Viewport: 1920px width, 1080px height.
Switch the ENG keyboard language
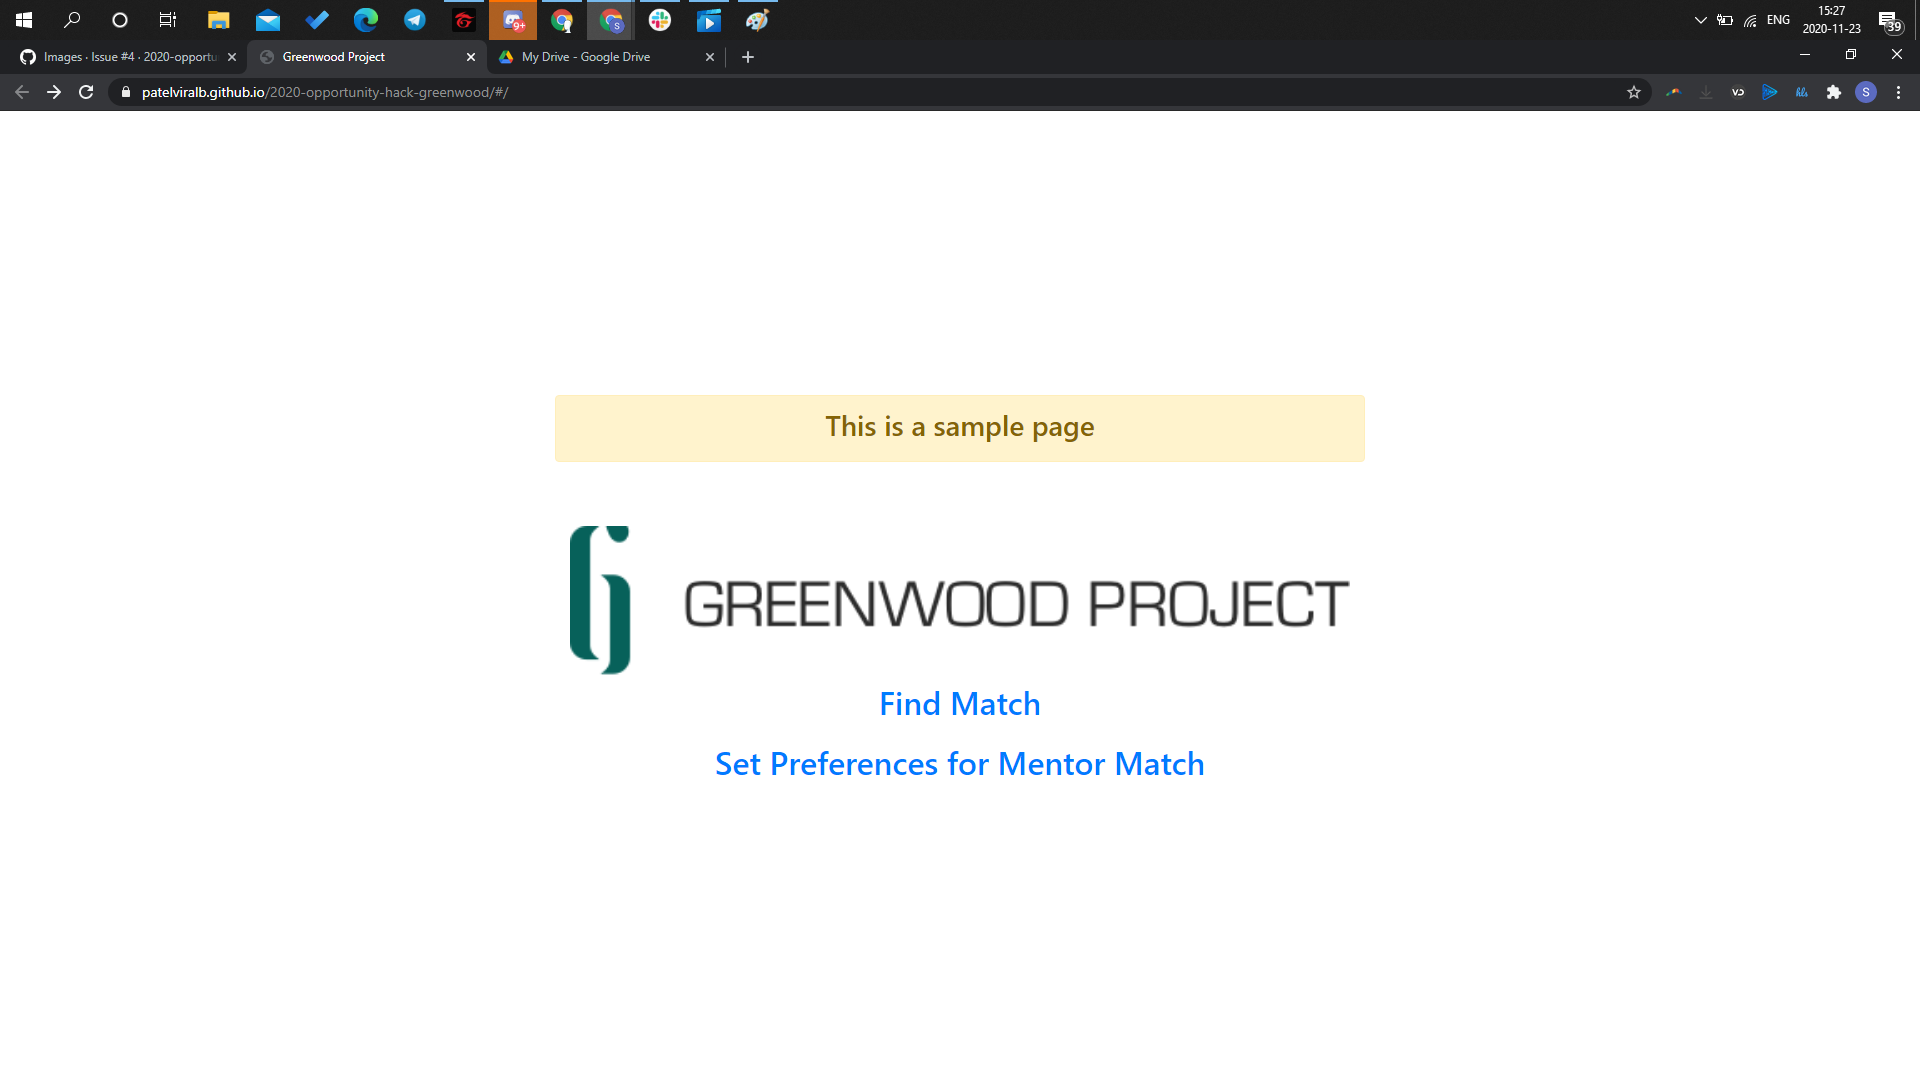pos(1778,19)
